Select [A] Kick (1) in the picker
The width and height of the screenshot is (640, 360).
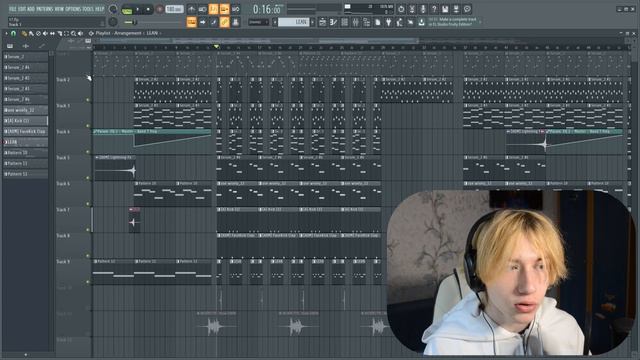25,121
